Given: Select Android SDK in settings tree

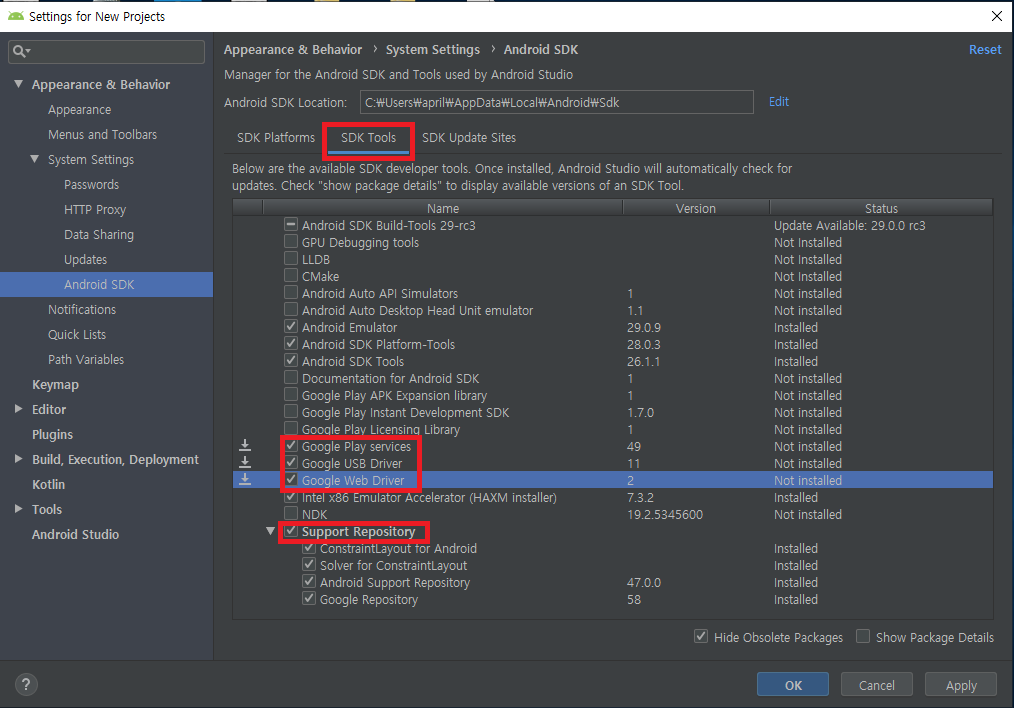Looking at the screenshot, I should (x=106, y=284).
